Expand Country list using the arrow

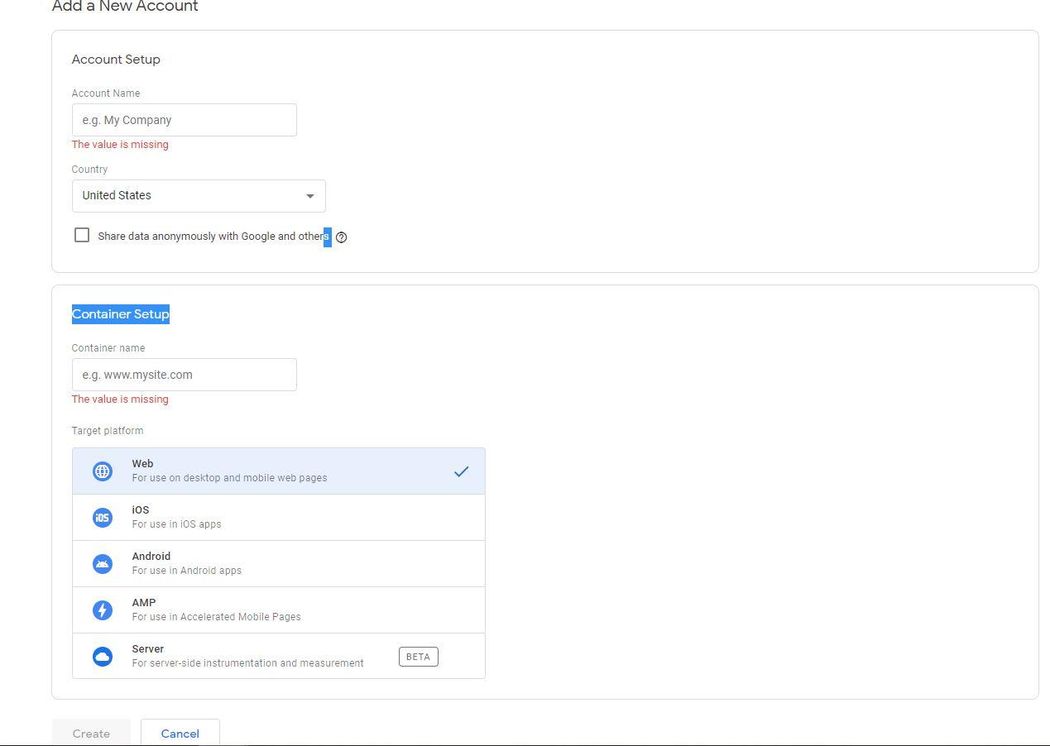(310, 196)
